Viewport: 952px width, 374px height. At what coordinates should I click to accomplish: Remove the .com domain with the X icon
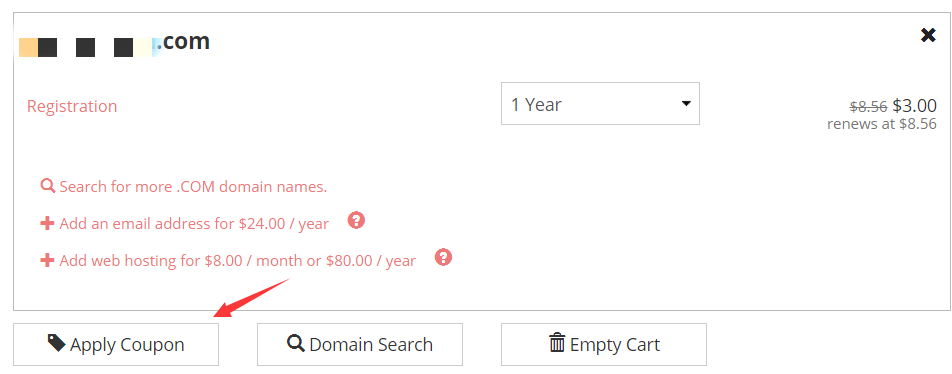click(x=928, y=35)
